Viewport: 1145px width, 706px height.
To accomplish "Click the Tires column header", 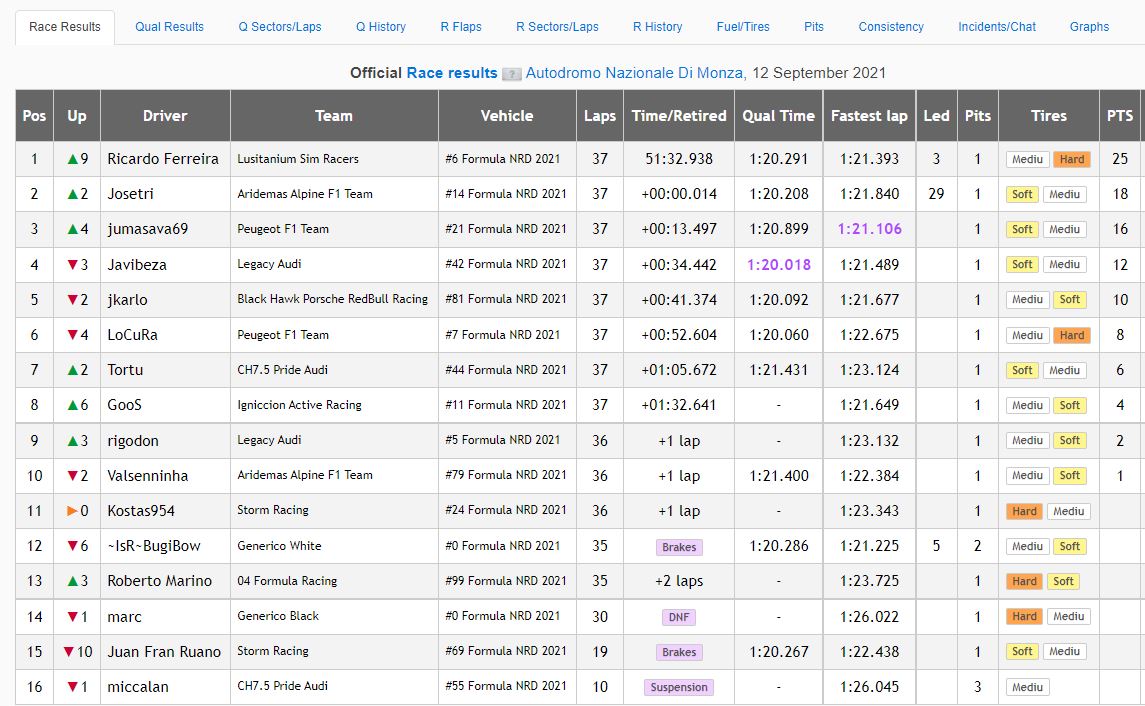I will coord(1049,115).
